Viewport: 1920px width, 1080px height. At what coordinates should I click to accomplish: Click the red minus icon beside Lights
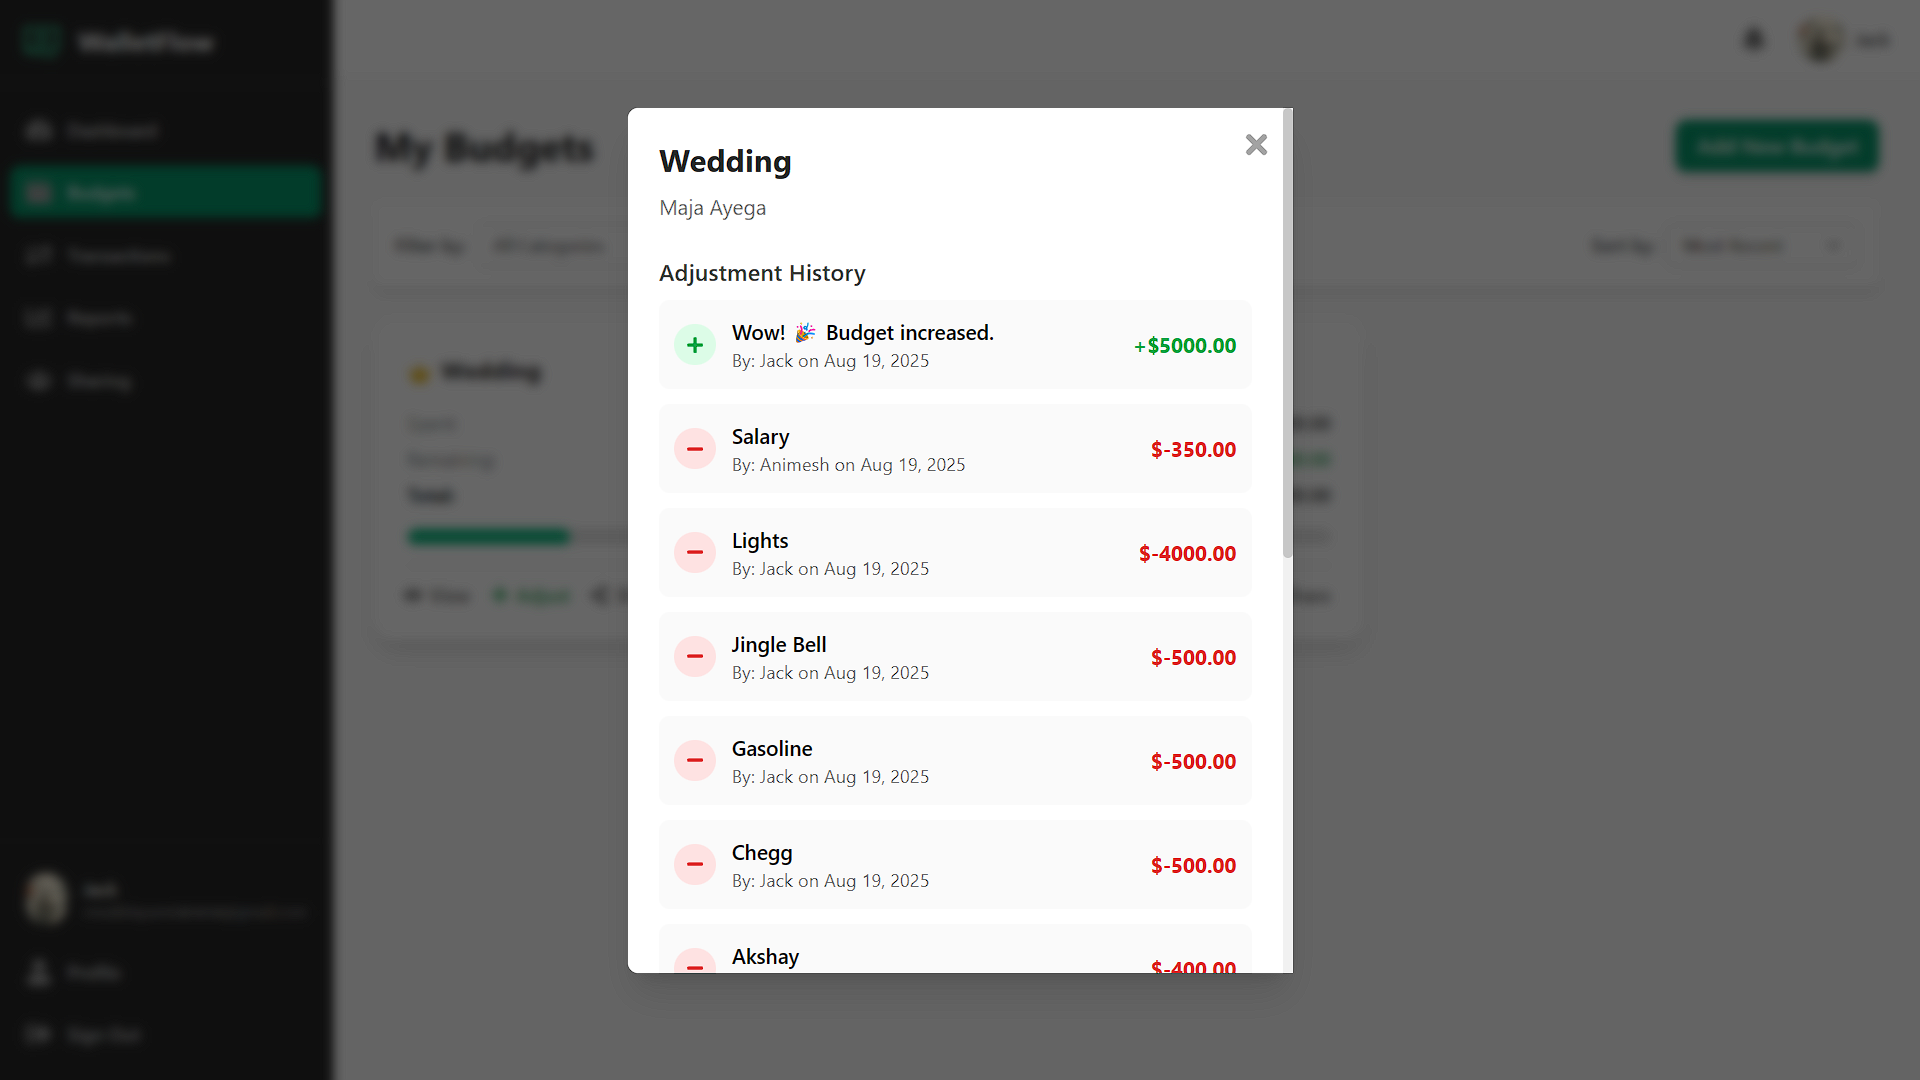pyautogui.click(x=695, y=553)
